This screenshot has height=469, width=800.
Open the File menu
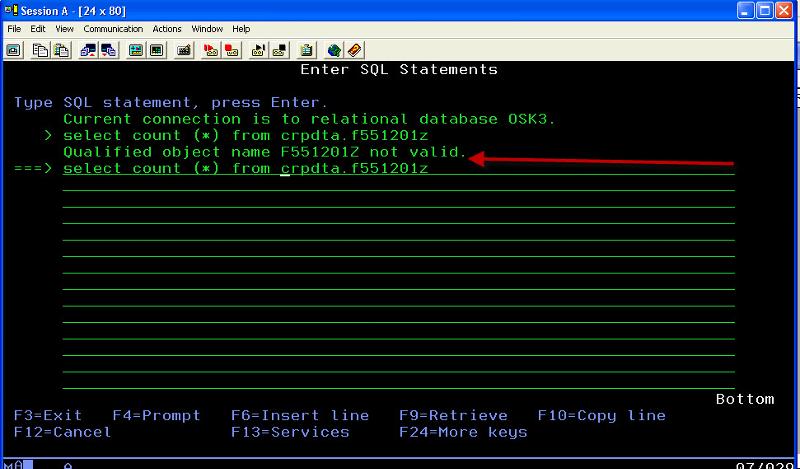(14, 29)
